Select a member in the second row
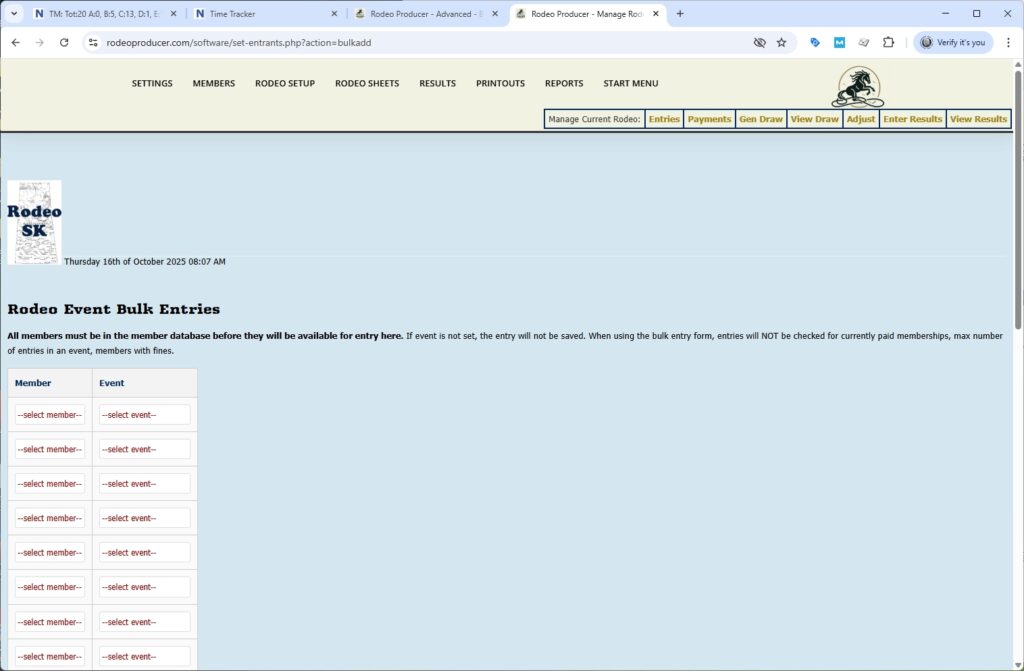Image resolution: width=1024 pixels, height=671 pixels. click(x=48, y=448)
